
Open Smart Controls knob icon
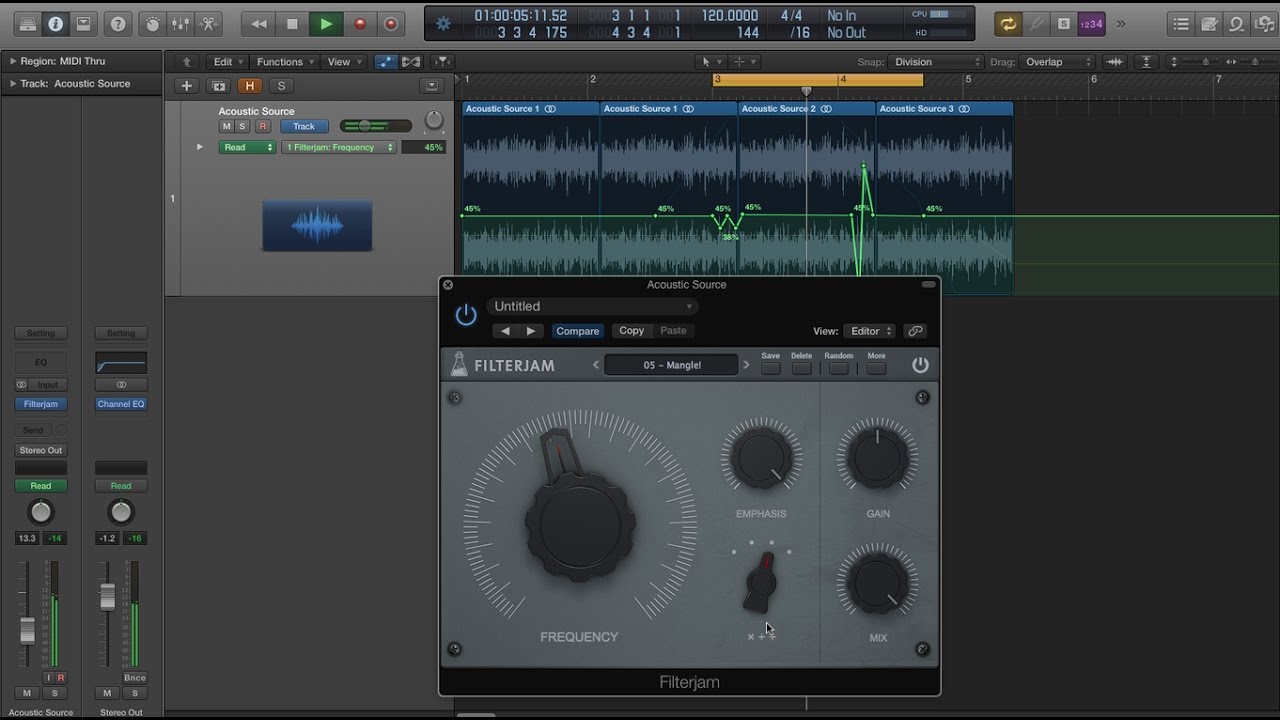click(153, 24)
